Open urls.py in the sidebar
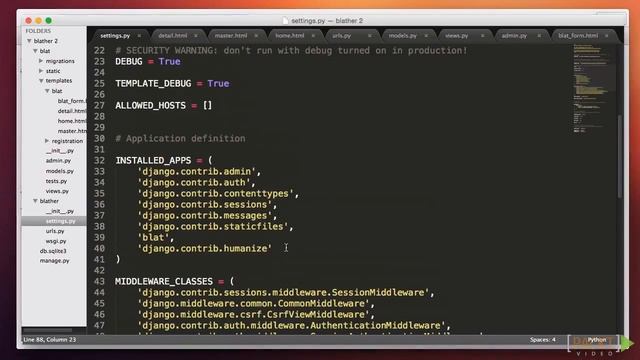The width and height of the screenshot is (640, 360). (x=55, y=231)
